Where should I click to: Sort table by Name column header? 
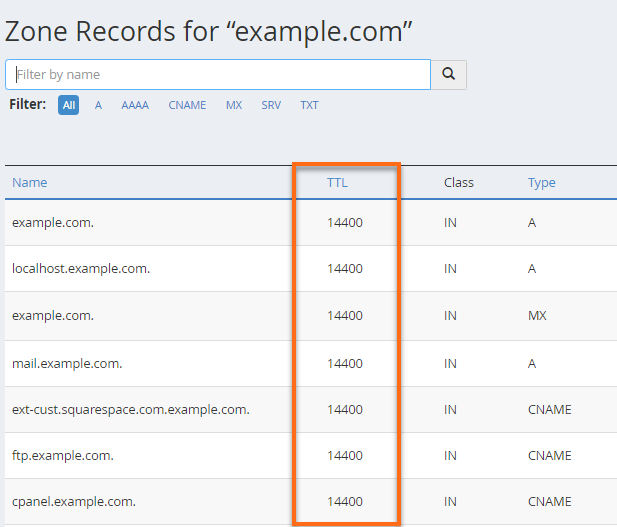(30, 182)
